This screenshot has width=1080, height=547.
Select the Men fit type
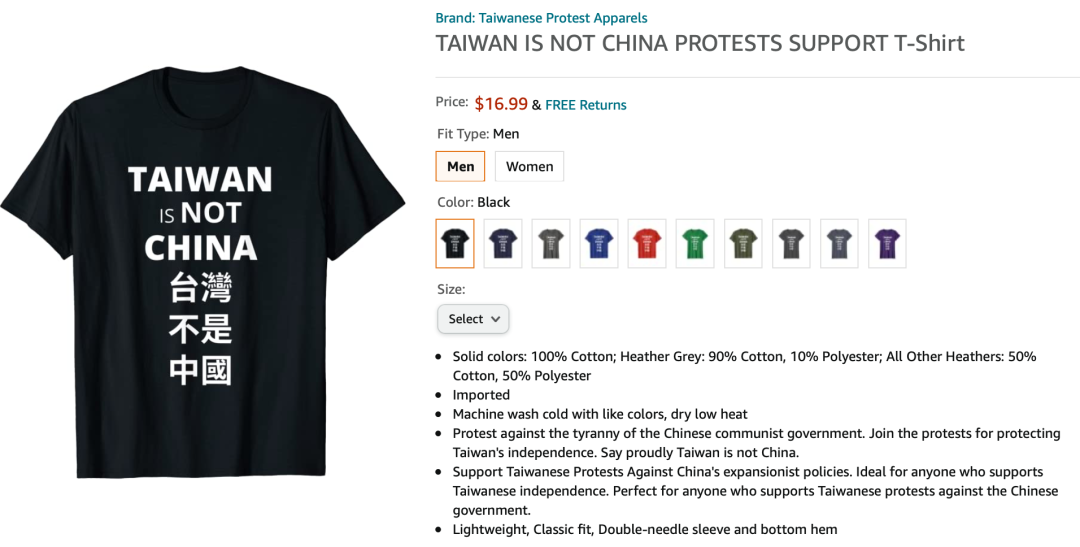pos(460,166)
